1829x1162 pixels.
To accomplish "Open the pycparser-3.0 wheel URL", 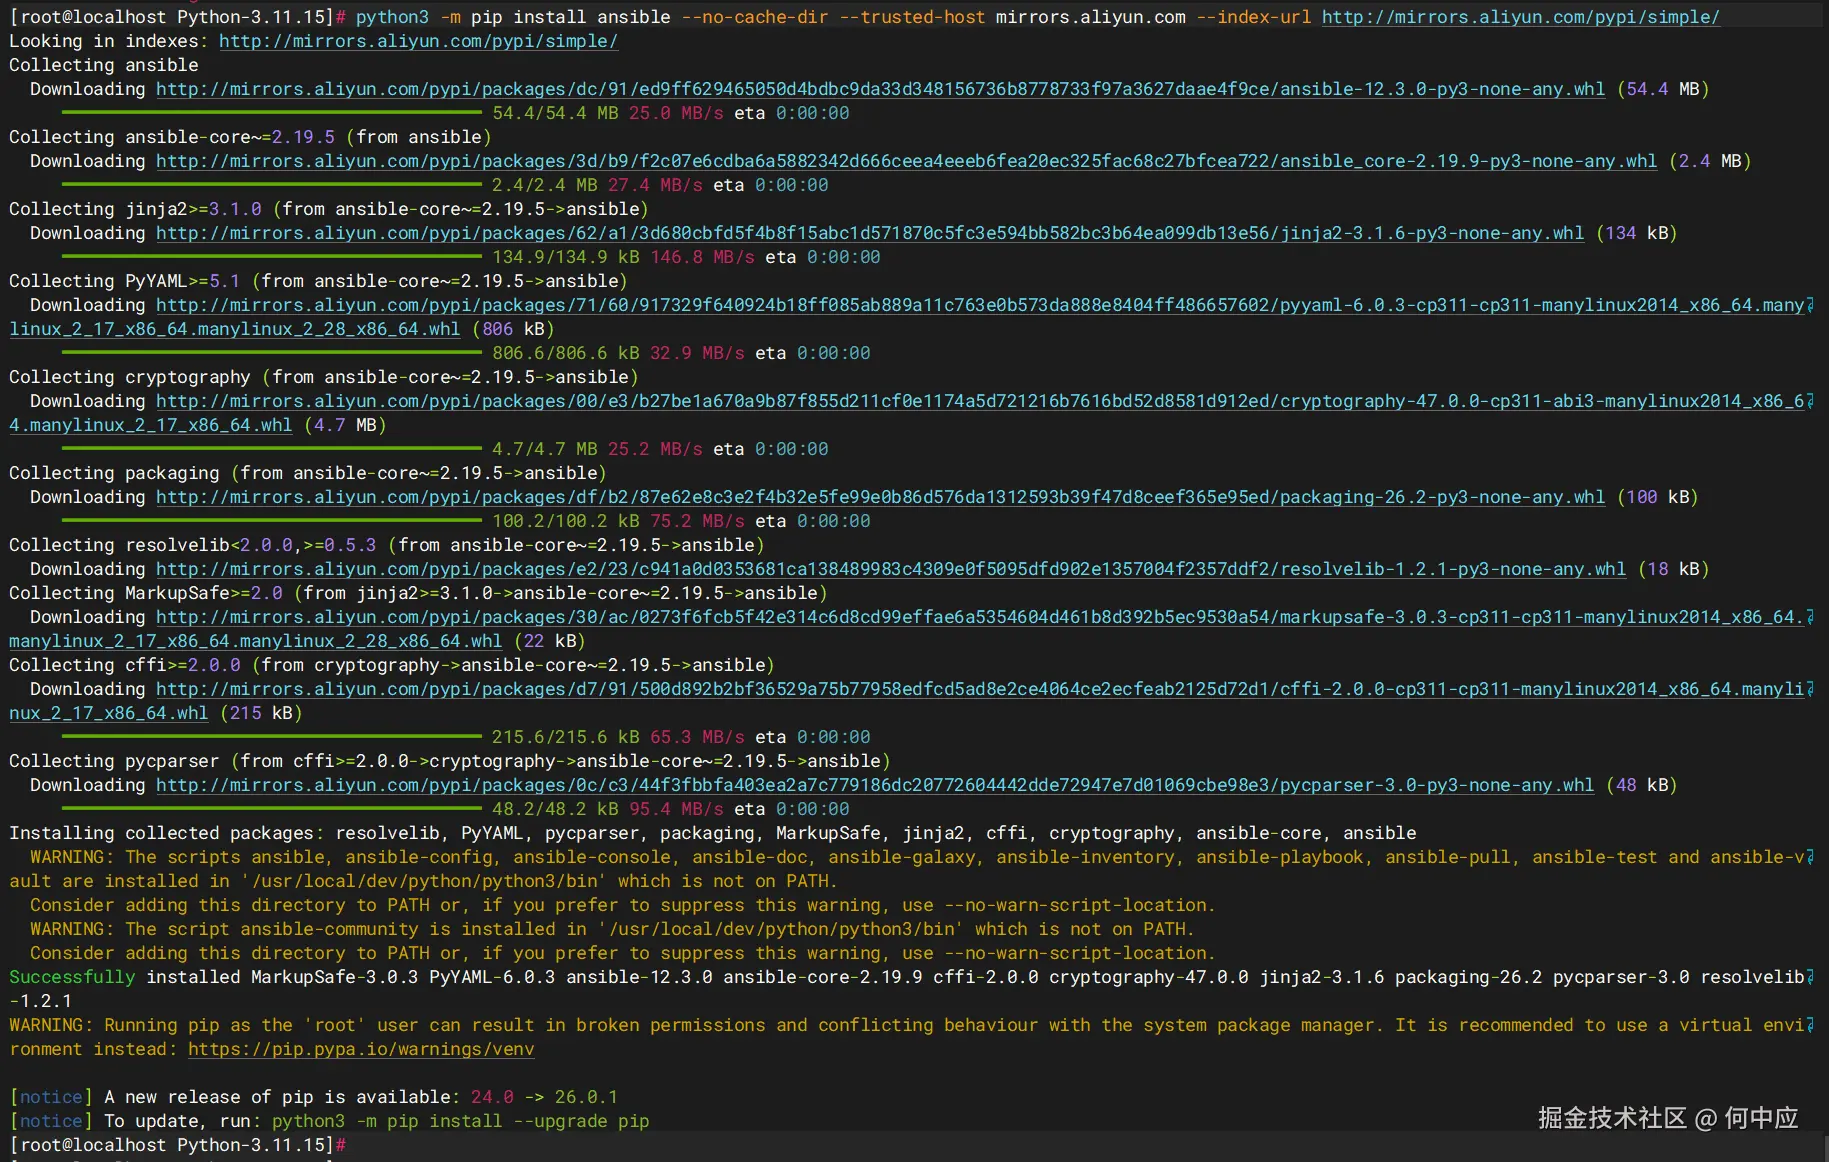I will coord(875,785).
